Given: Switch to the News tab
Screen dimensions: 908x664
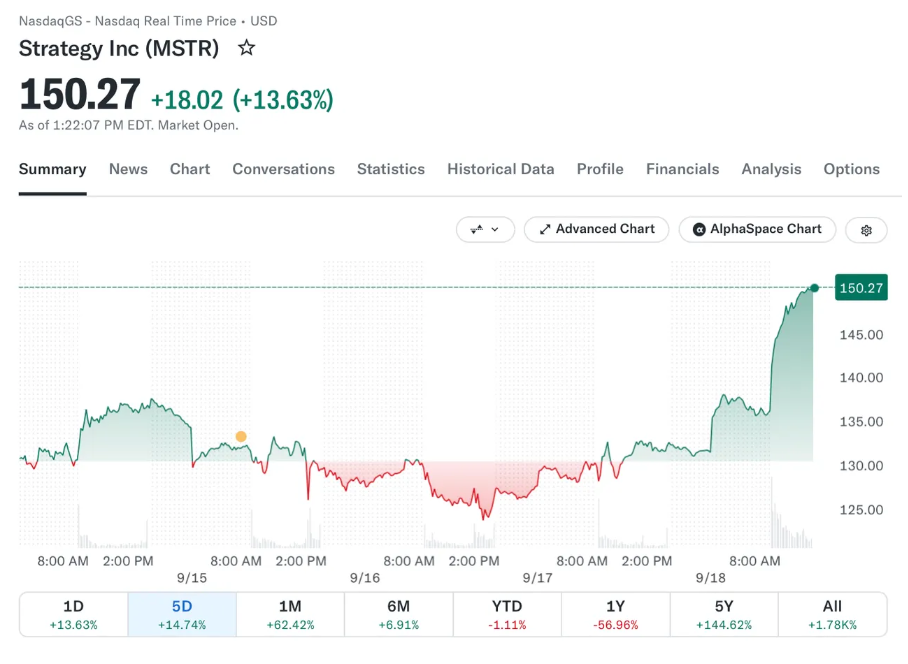Looking at the screenshot, I should tap(129, 169).
